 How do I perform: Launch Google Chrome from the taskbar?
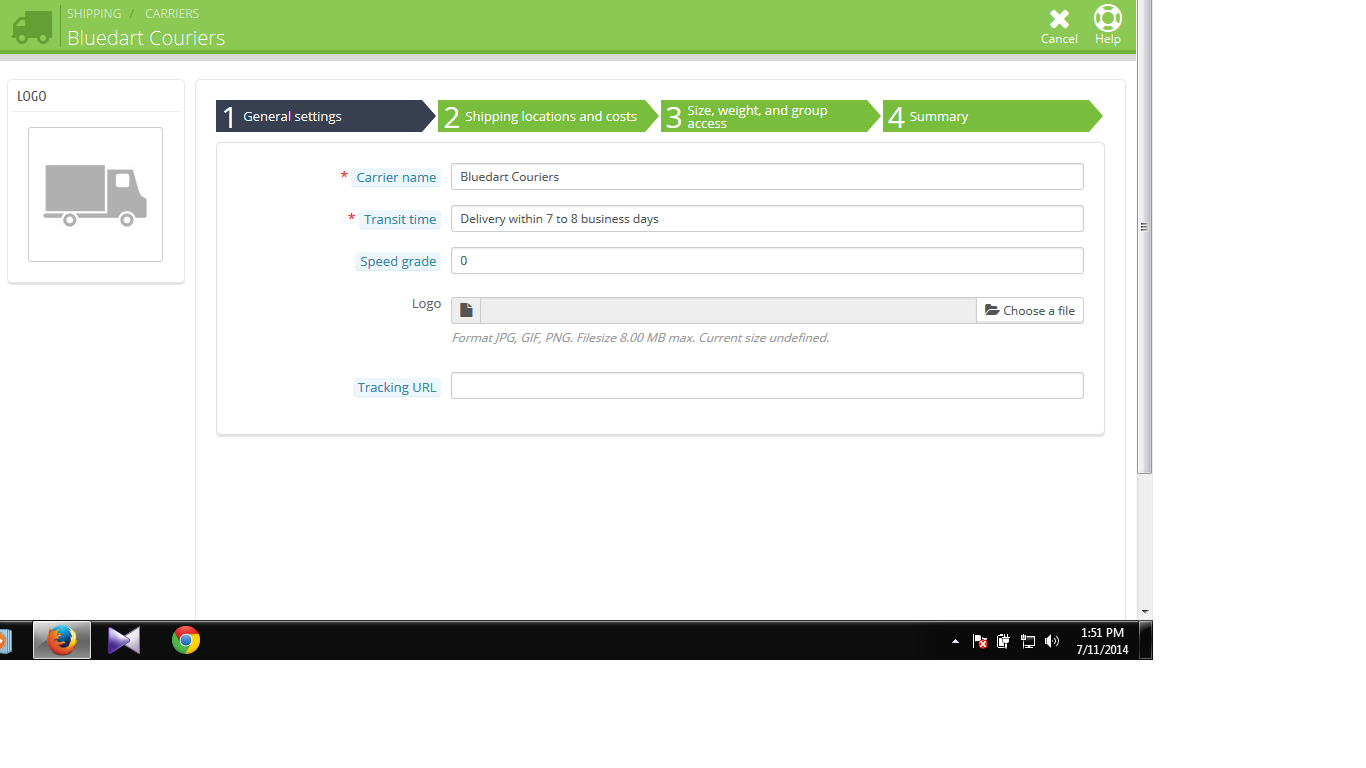click(x=186, y=640)
